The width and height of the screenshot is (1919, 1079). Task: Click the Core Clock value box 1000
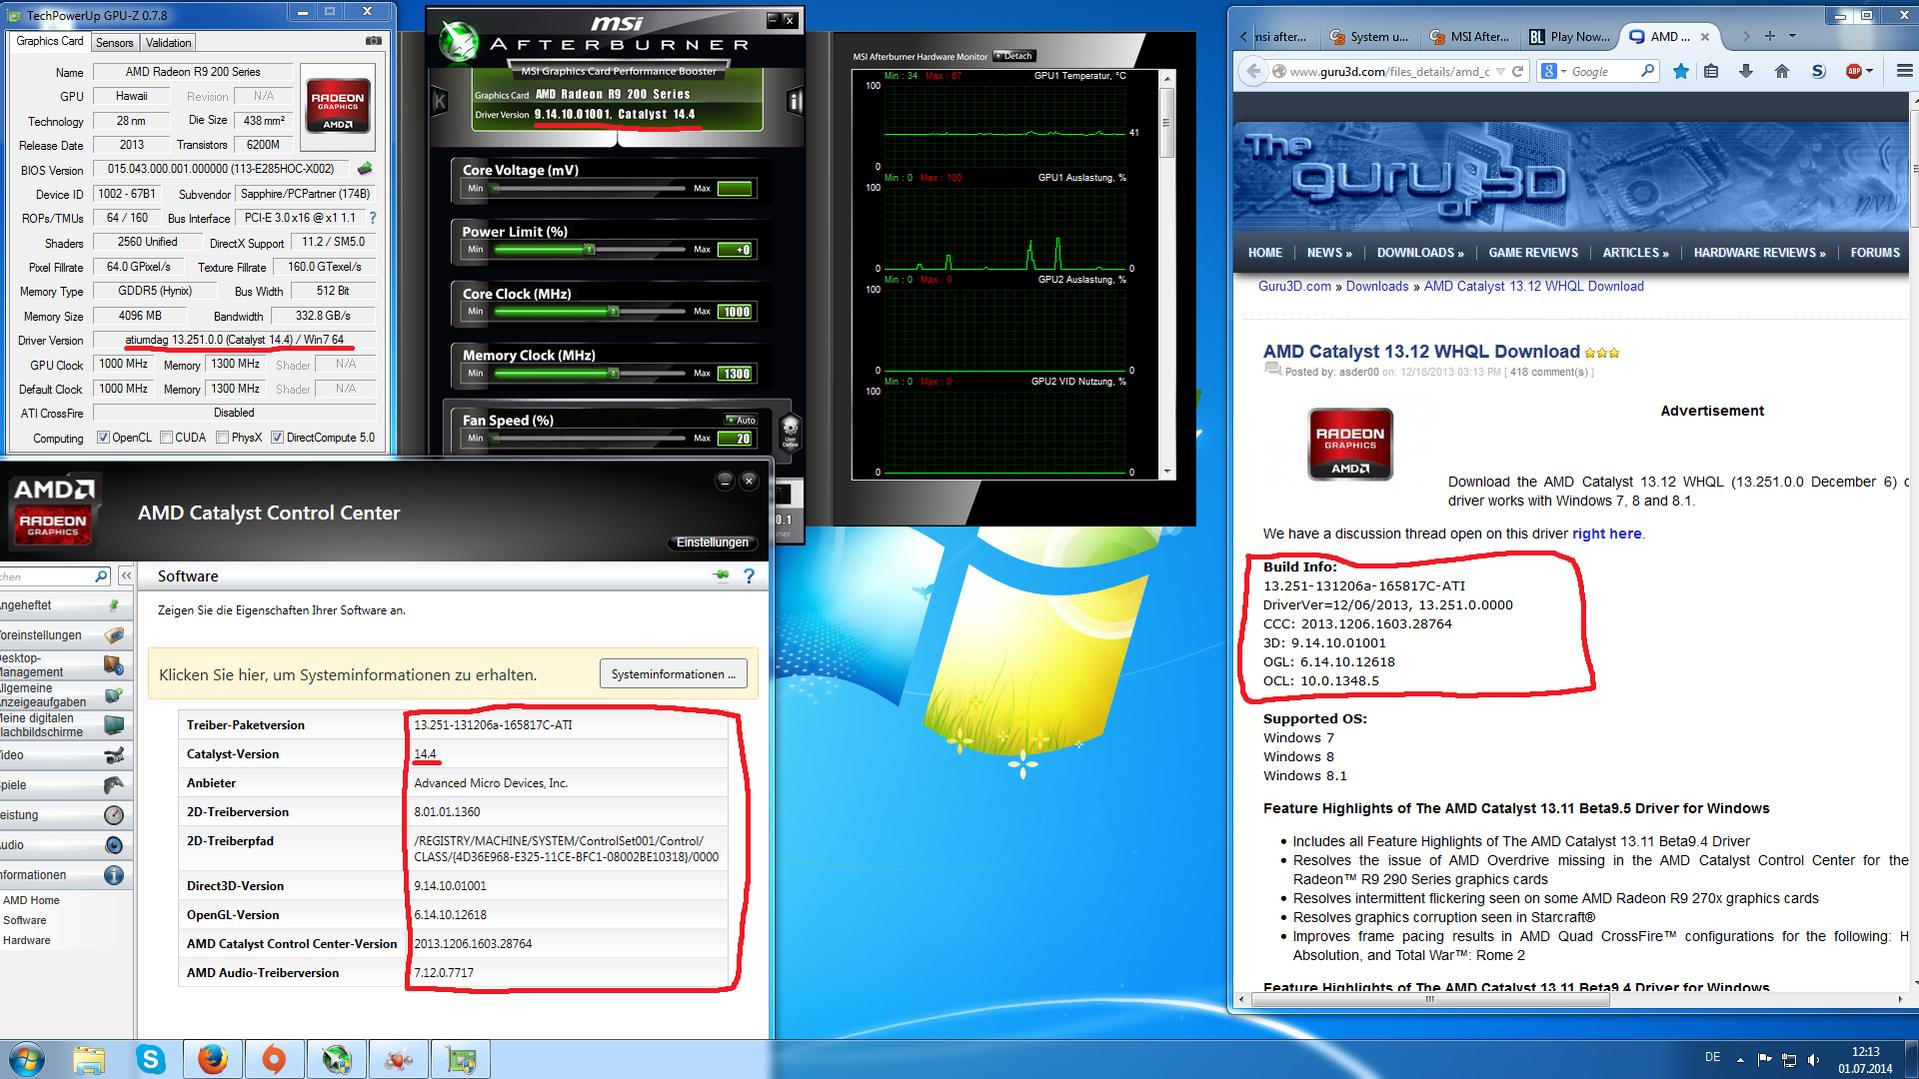[735, 311]
